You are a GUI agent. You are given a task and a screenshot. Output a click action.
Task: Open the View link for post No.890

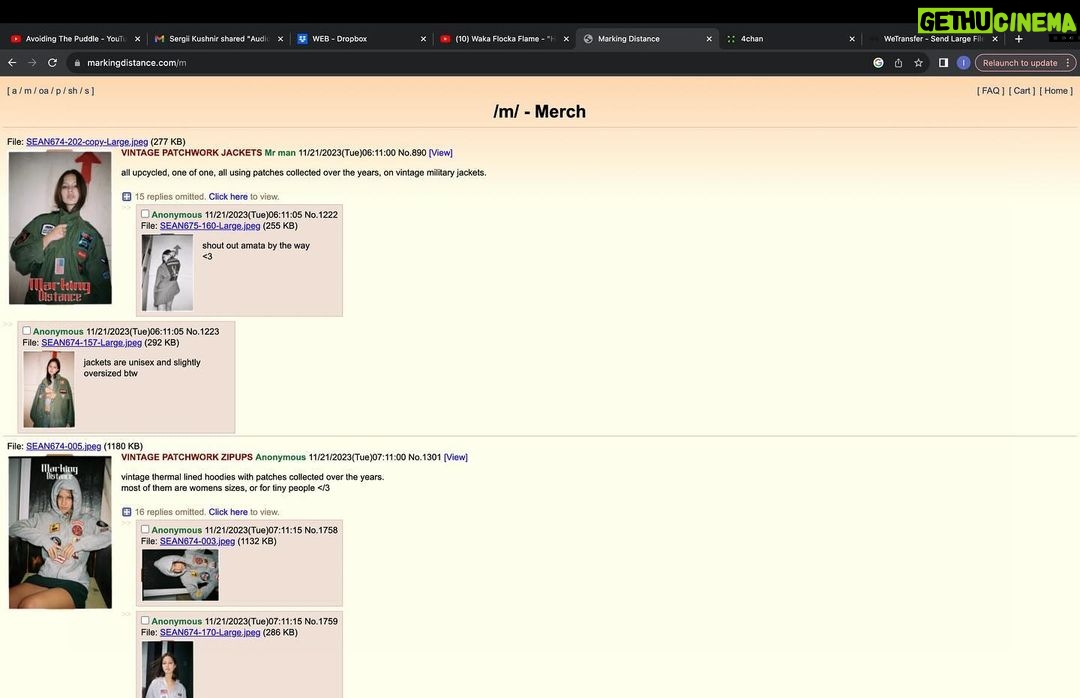point(441,153)
